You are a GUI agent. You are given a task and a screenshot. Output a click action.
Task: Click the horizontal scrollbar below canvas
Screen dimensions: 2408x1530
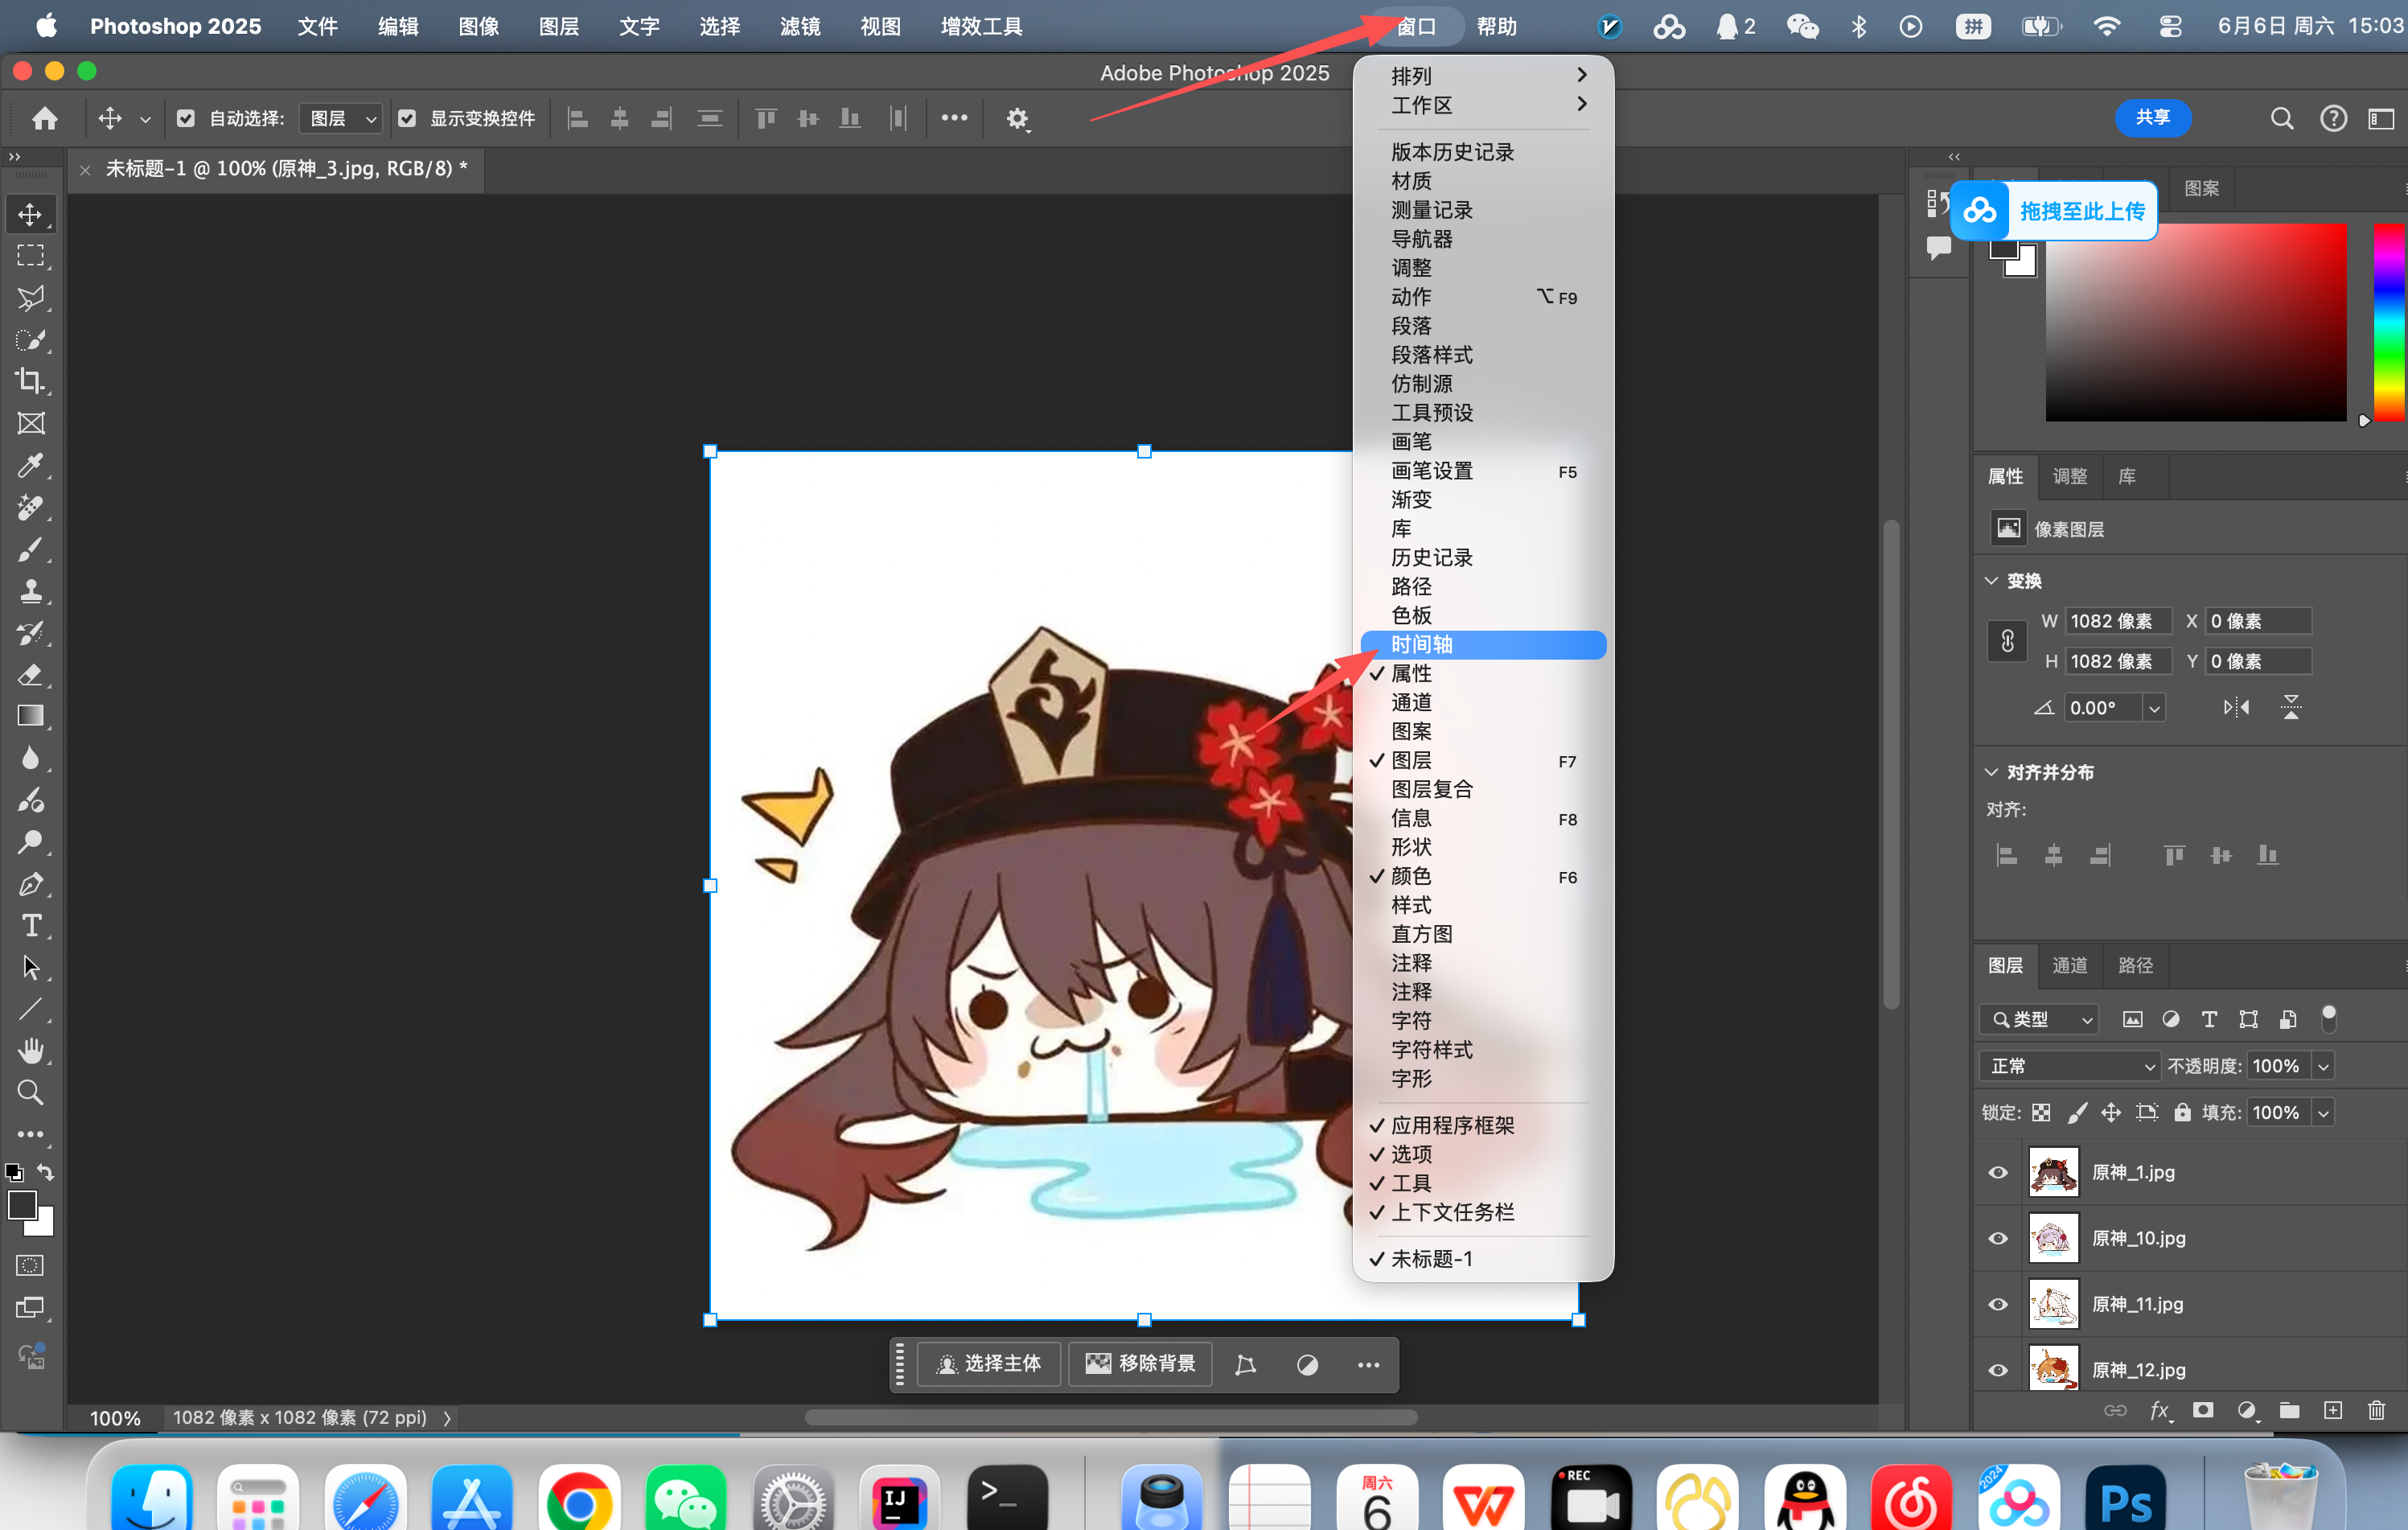1111,1417
